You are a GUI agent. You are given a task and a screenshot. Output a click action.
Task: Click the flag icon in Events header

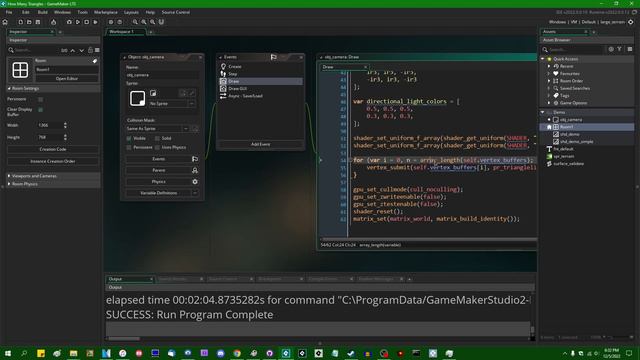tap(273, 57)
